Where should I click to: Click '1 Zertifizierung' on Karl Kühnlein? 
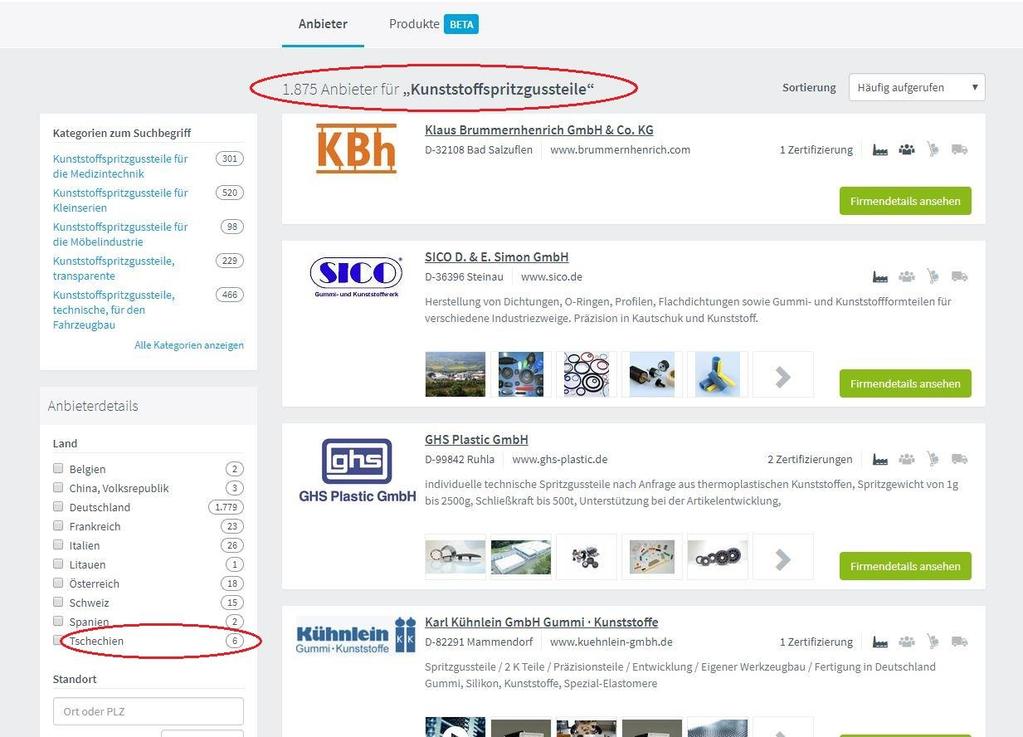(x=816, y=642)
